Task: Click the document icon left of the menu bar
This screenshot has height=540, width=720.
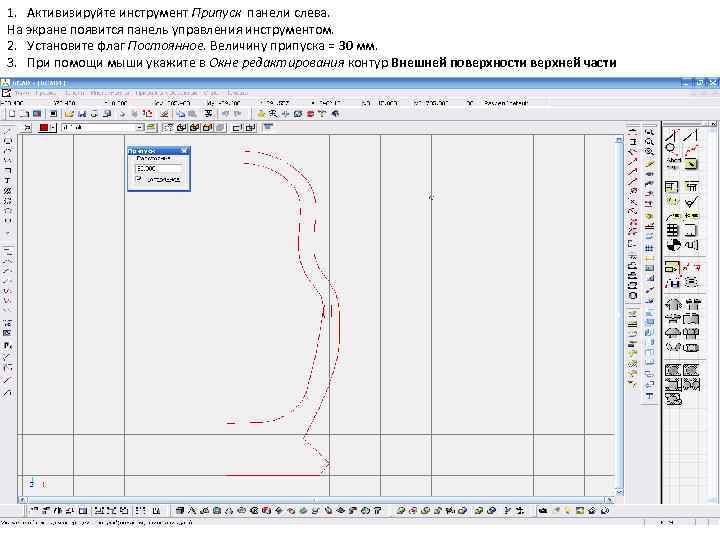Action: pos(6,93)
